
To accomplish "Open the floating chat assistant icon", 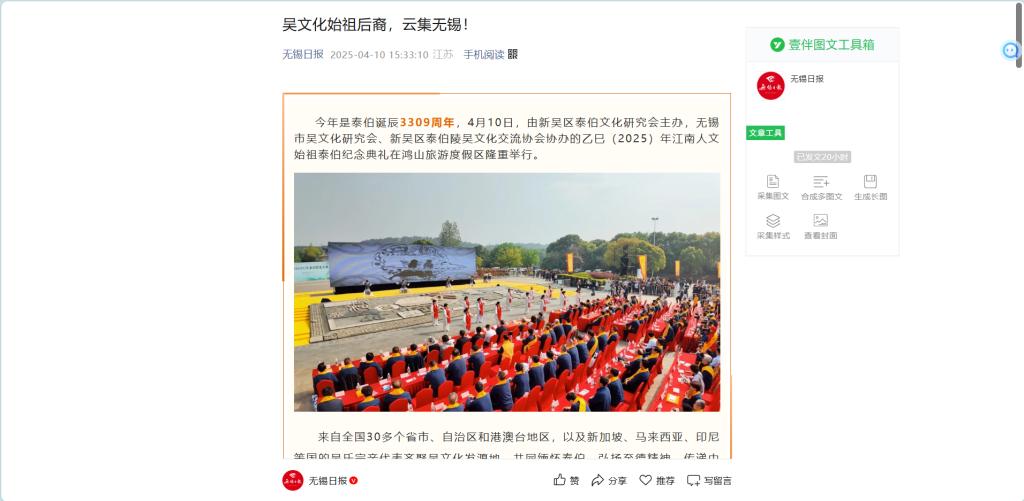I will tap(1011, 50).
